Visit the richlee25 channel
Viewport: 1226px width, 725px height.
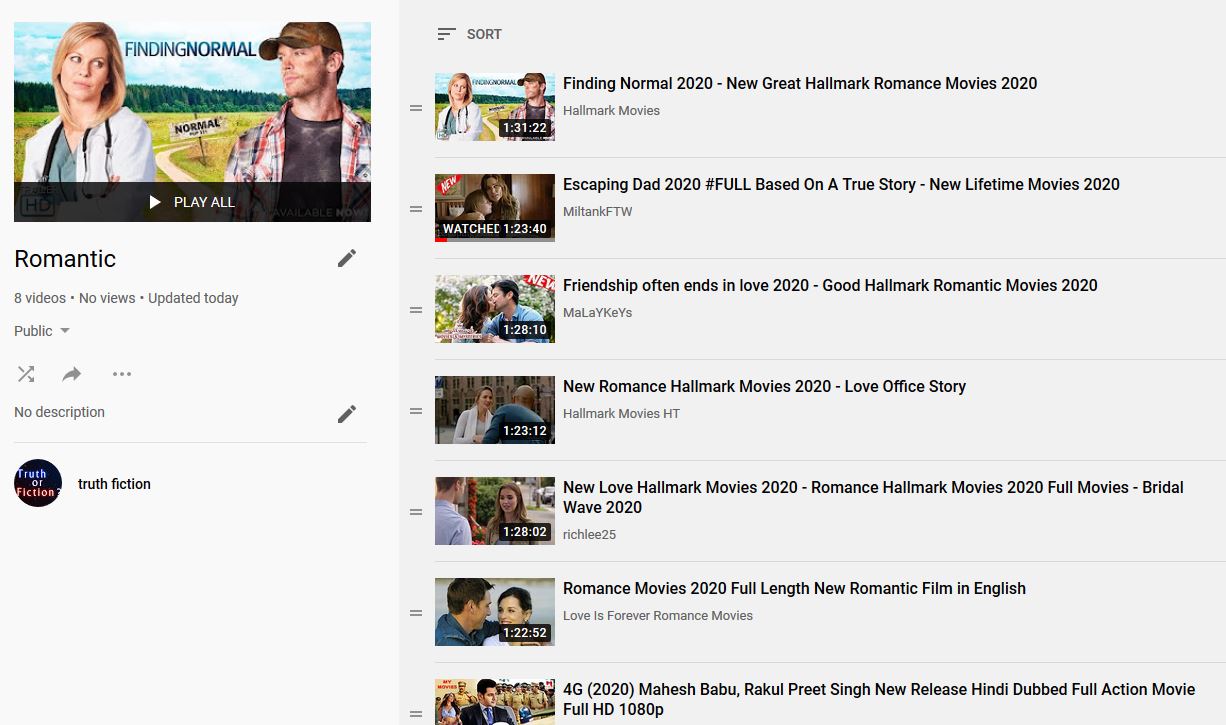589,535
